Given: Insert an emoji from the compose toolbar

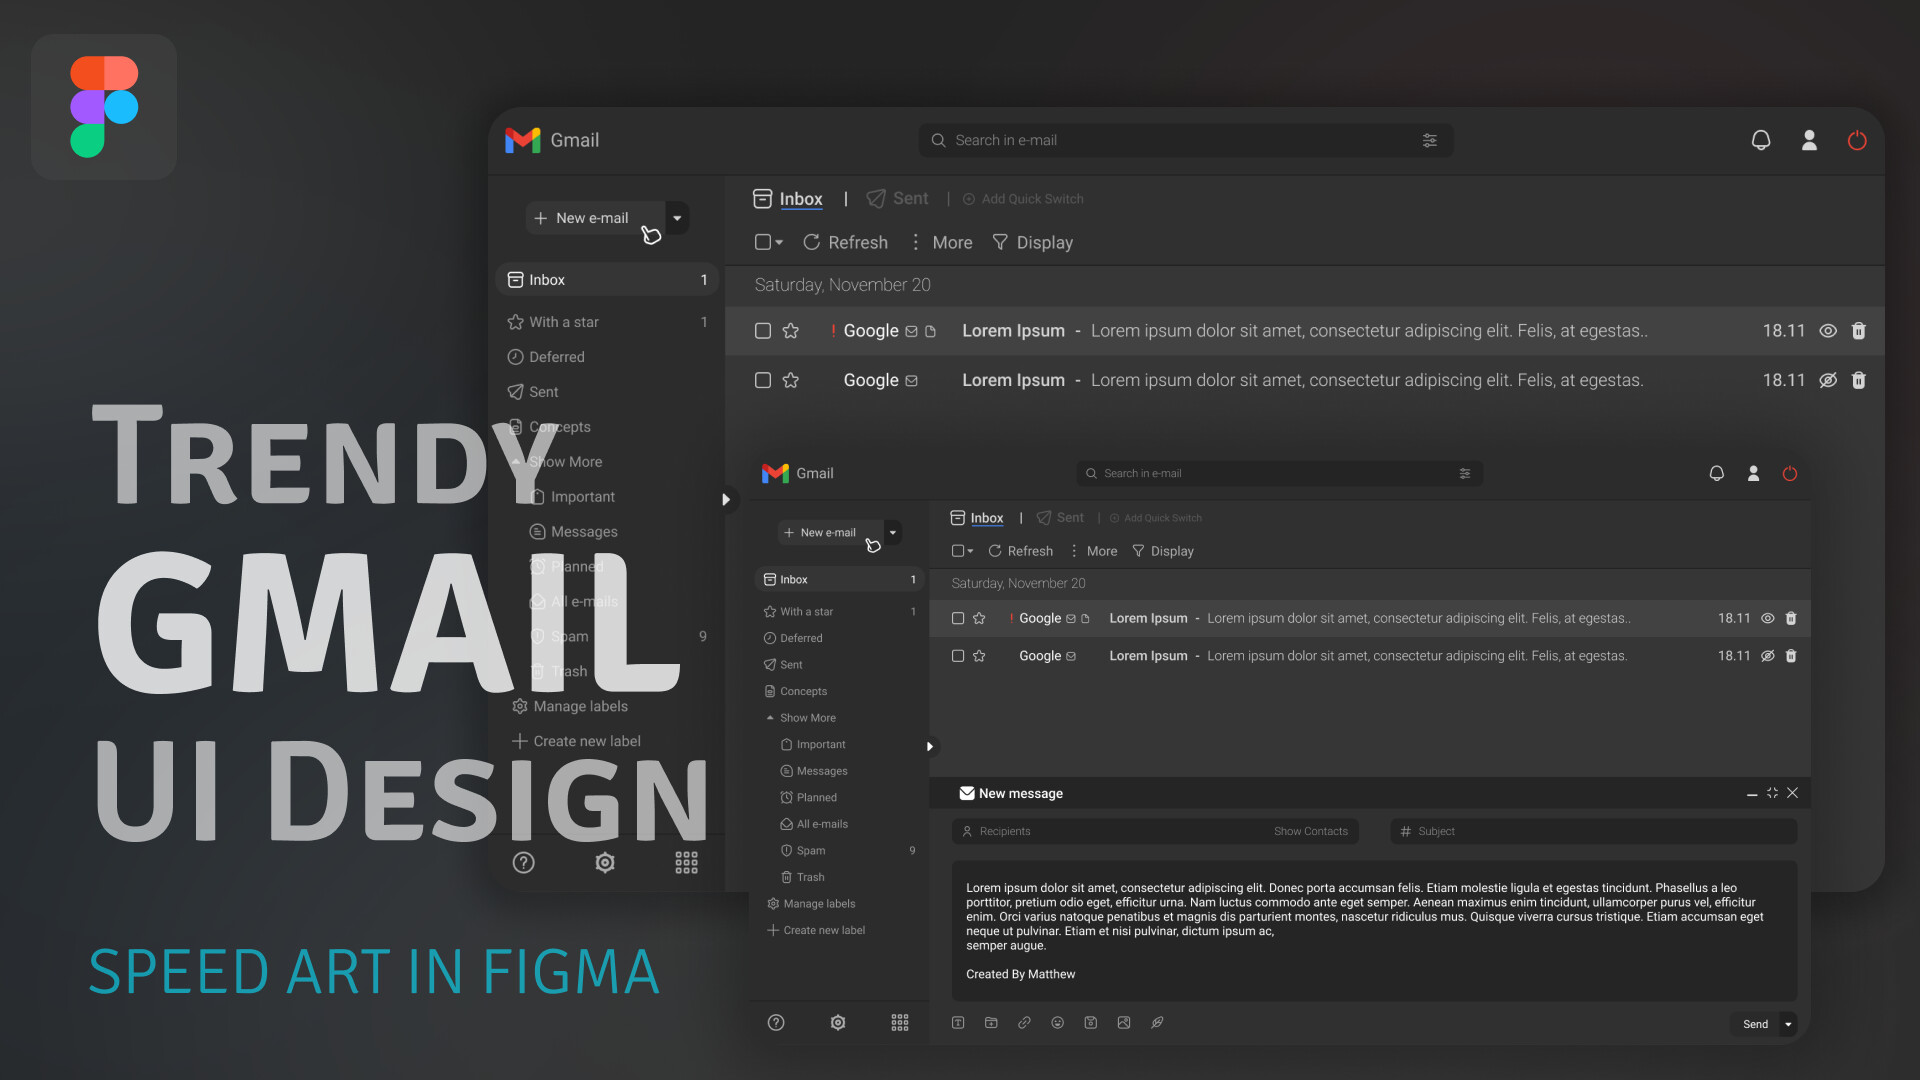Looking at the screenshot, I should [1057, 1022].
